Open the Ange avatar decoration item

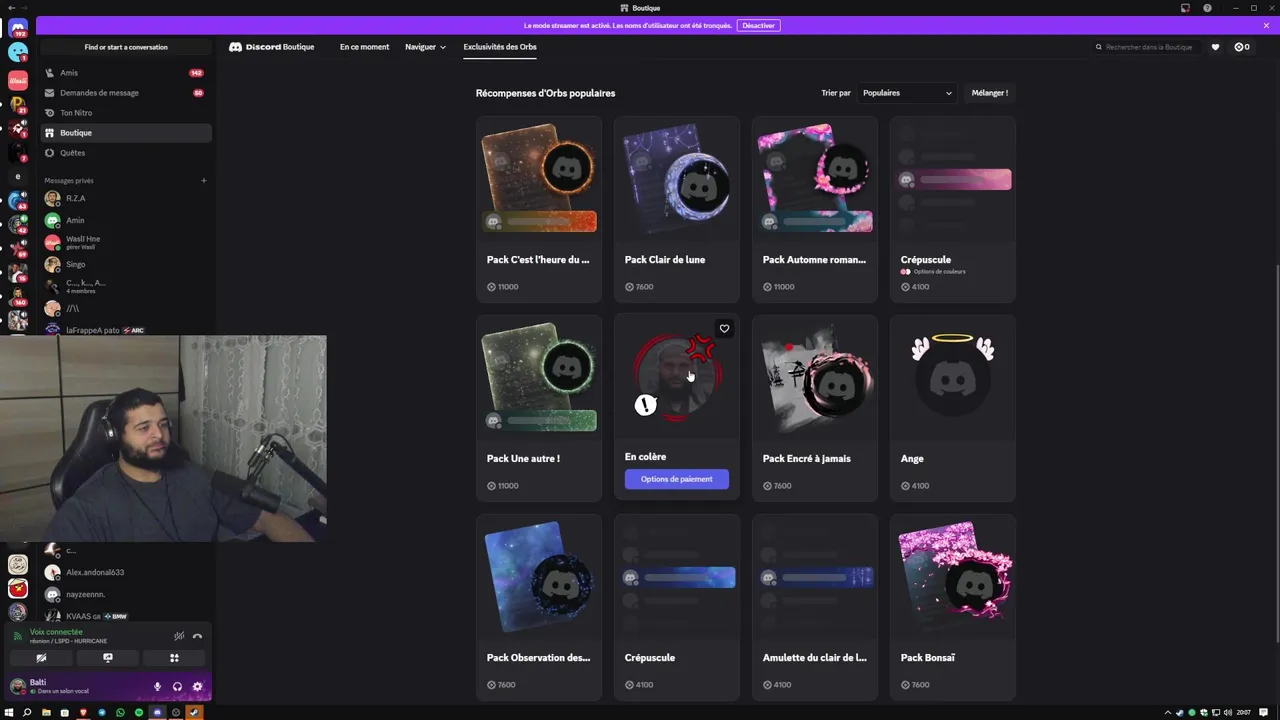953,408
